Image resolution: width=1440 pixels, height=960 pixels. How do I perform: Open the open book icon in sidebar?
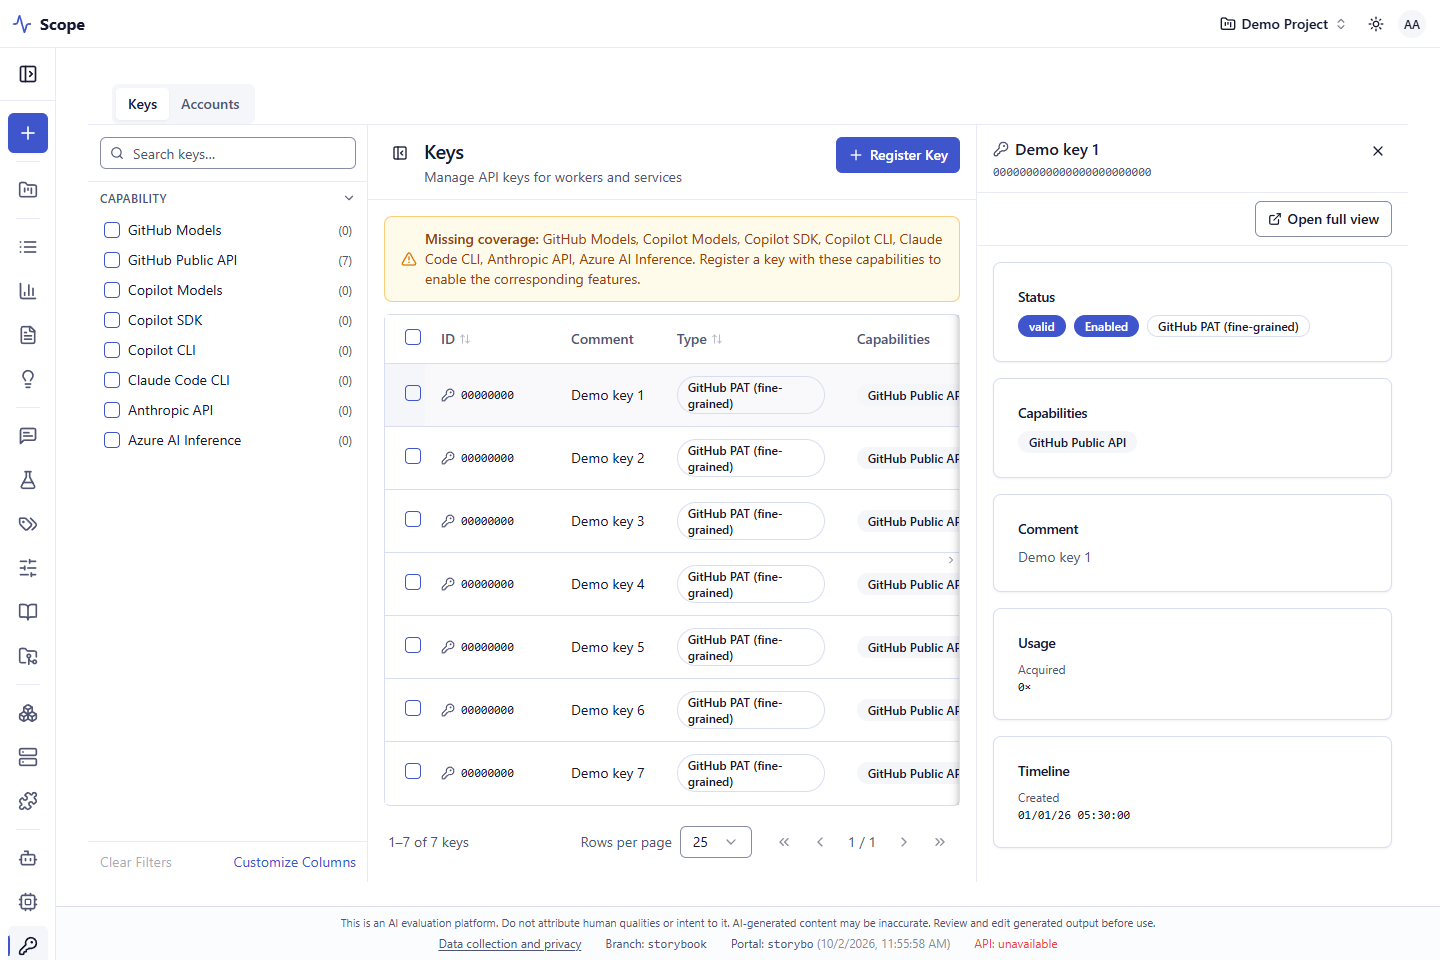(28, 612)
